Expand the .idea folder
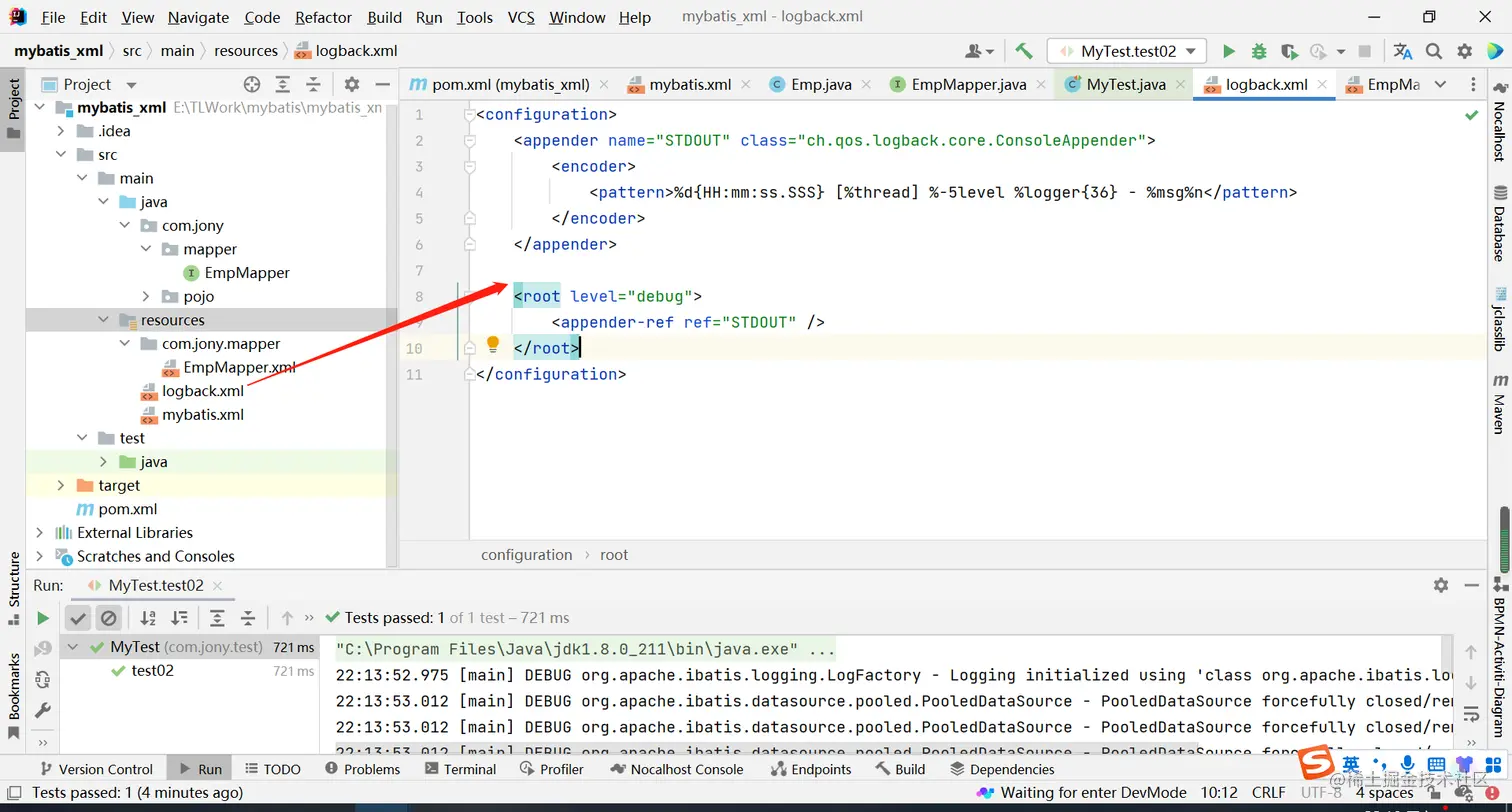The image size is (1512, 812). coord(61,131)
